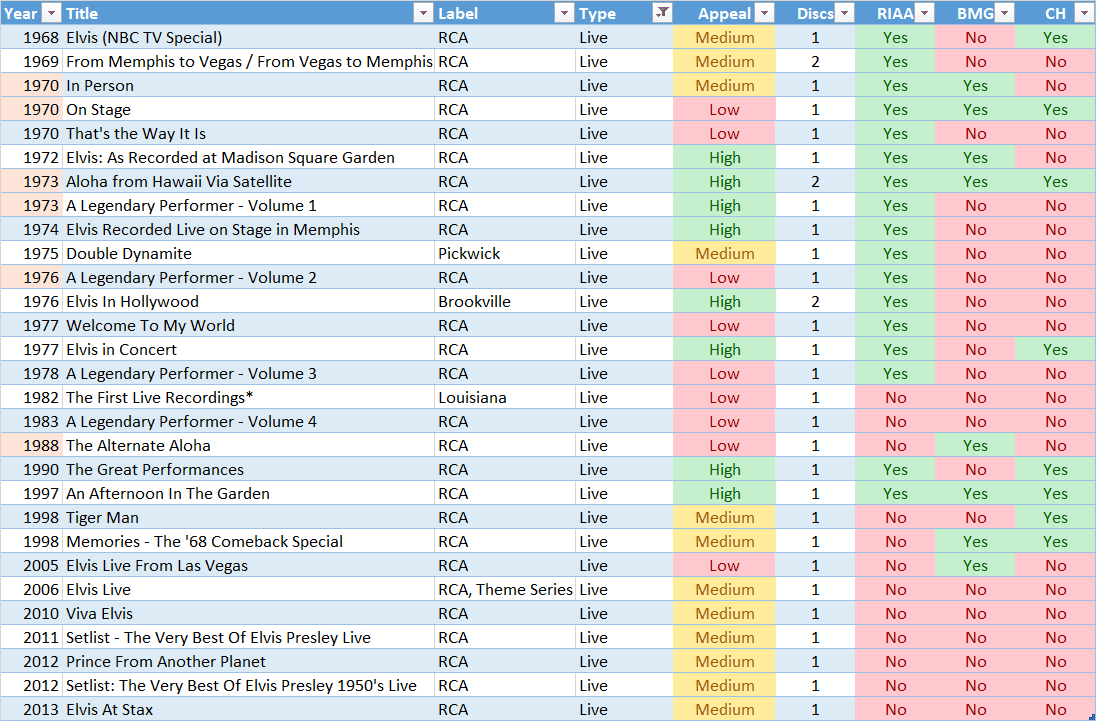Open the BMG column filter dropdown
This screenshot has width=1096, height=721.
click(1004, 13)
